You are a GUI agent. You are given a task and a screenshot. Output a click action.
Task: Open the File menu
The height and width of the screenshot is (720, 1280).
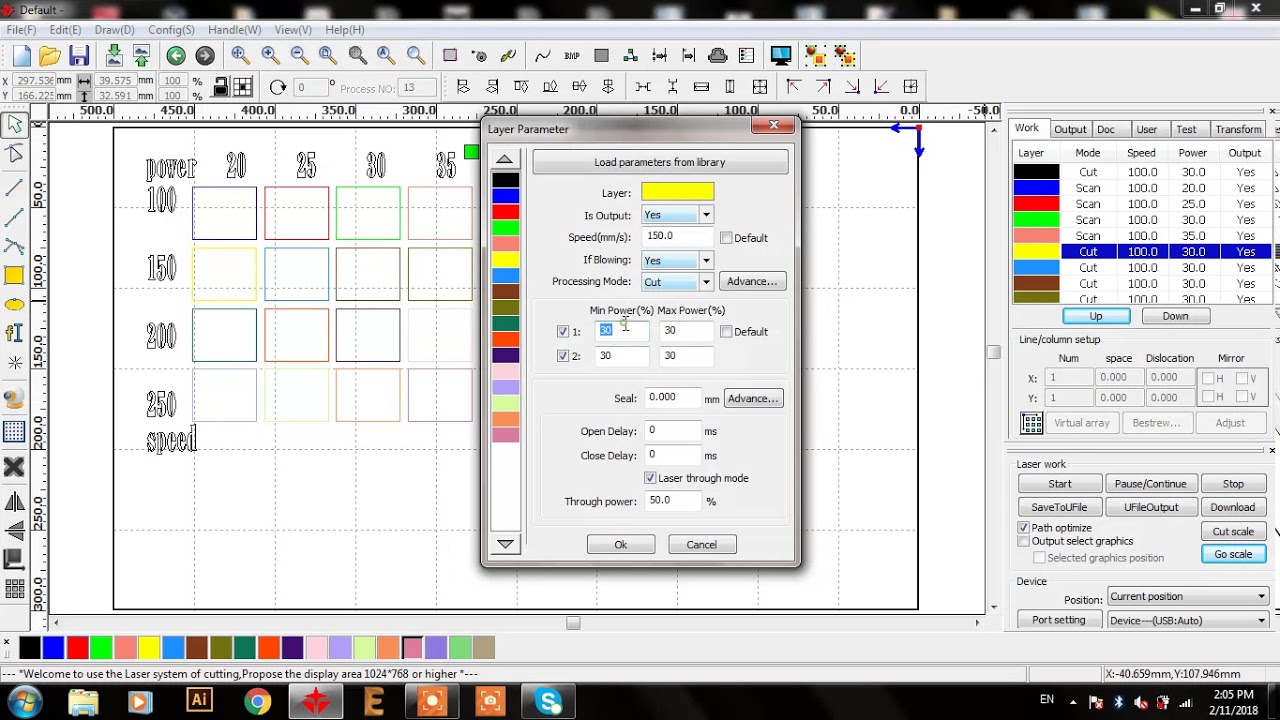click(21, 30)
